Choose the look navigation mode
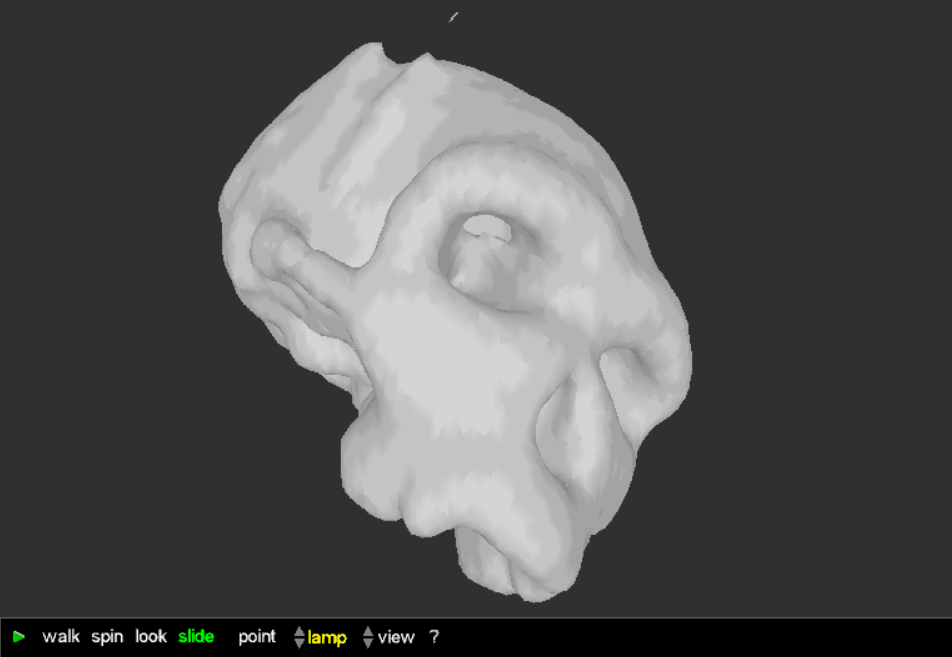 point(151,636)
